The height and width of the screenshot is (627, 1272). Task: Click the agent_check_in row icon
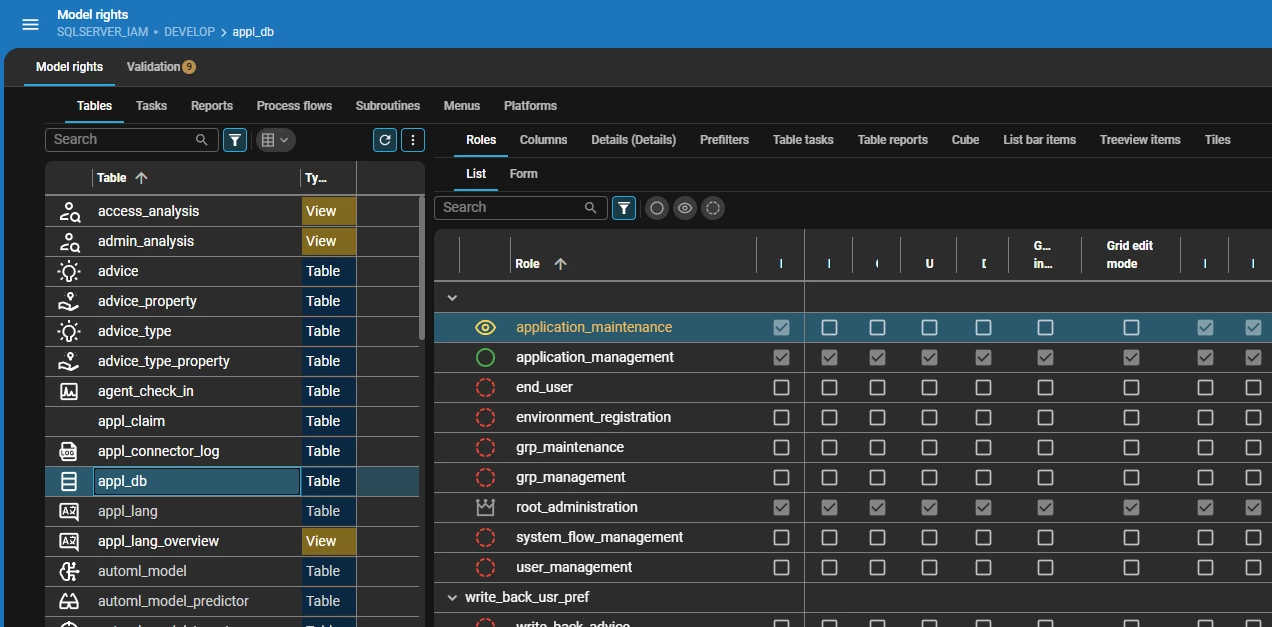pyautogui.click(x=69, y=391)
